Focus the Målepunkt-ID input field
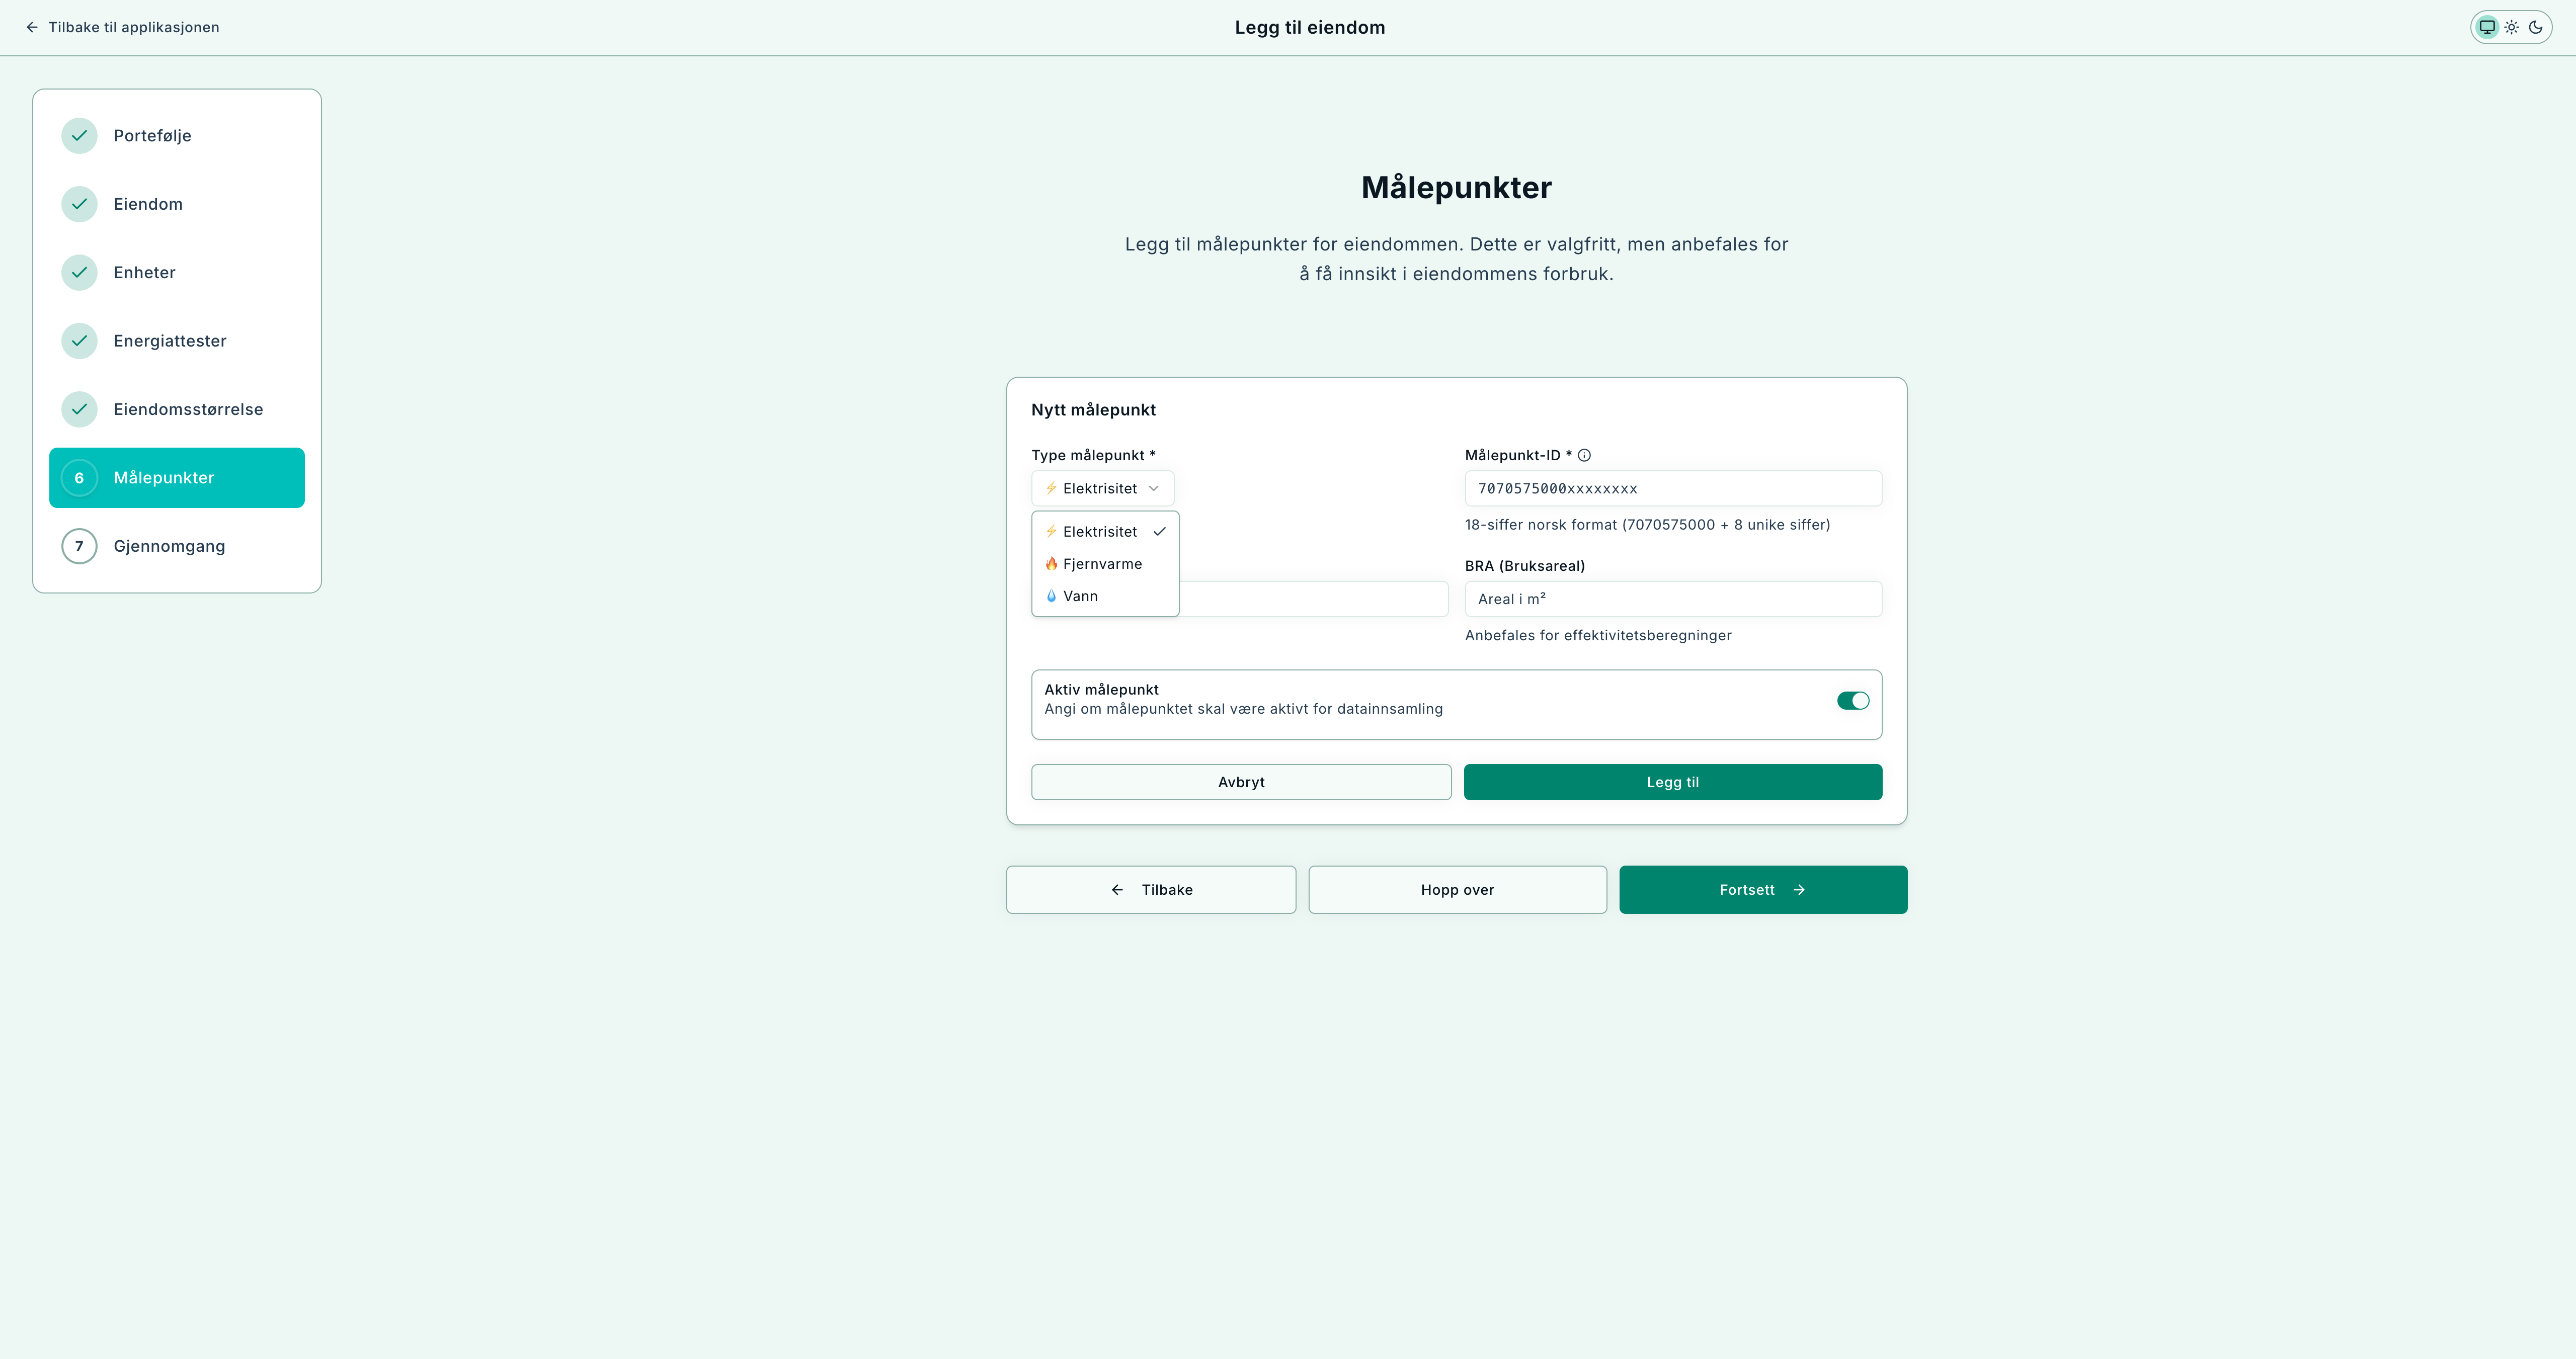Image resolution: width=2576 pixels, height=1359 pixels. [x=1672, y=489]
